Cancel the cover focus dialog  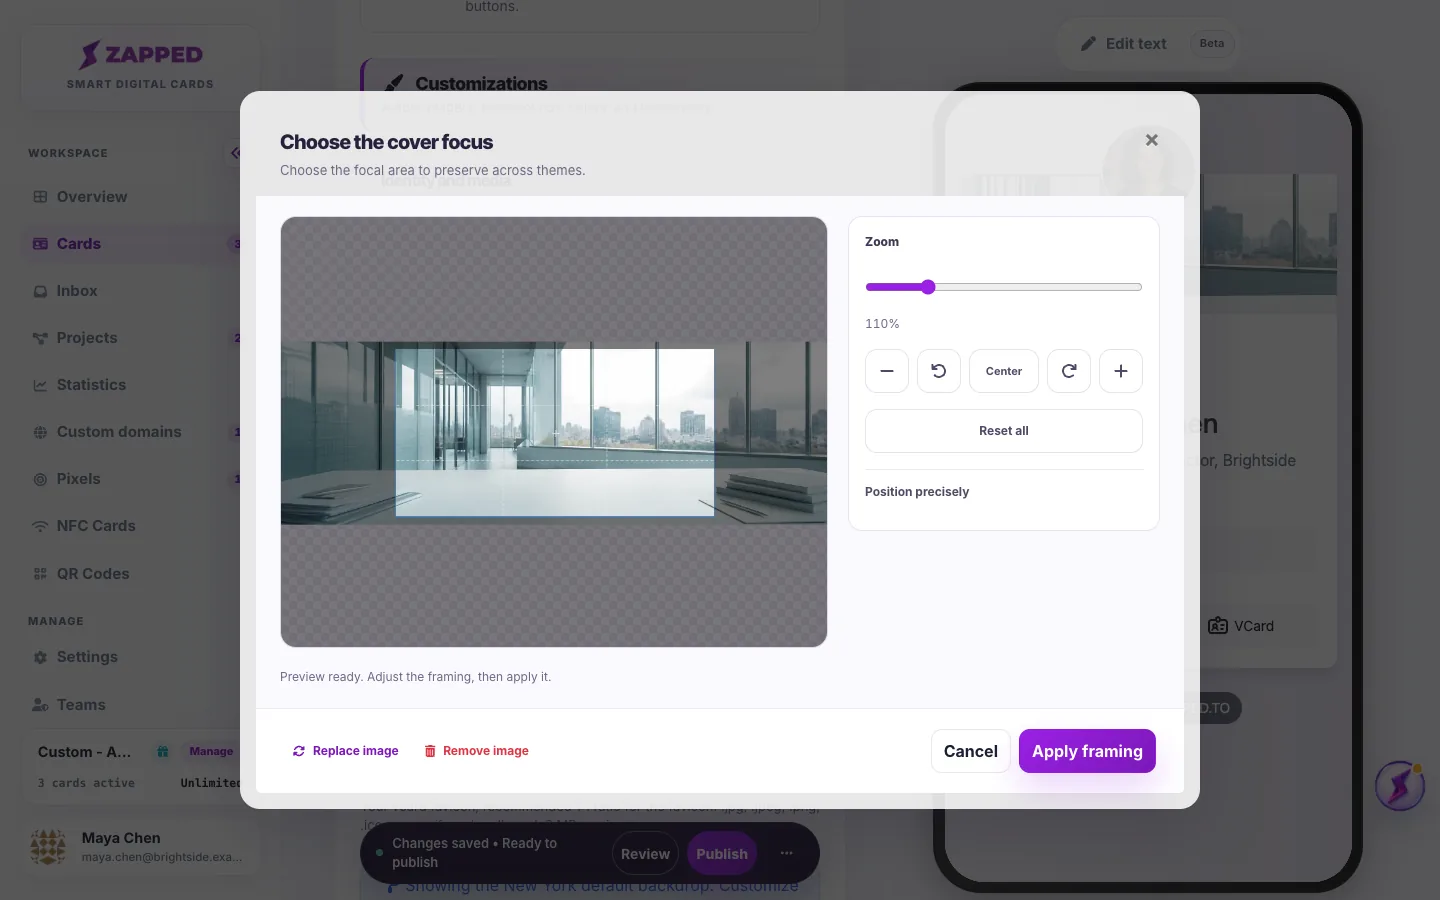pyautogui.click(x=971, y=751)
